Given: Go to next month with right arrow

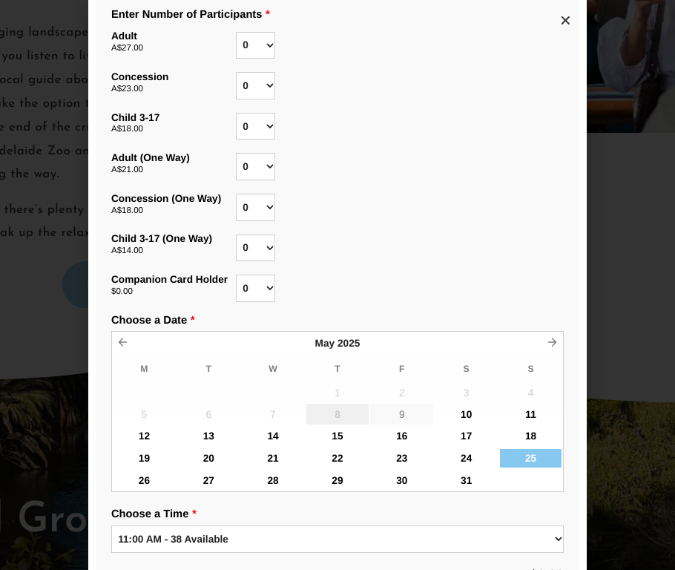Looking at the screenshot, I should point(552,342).
